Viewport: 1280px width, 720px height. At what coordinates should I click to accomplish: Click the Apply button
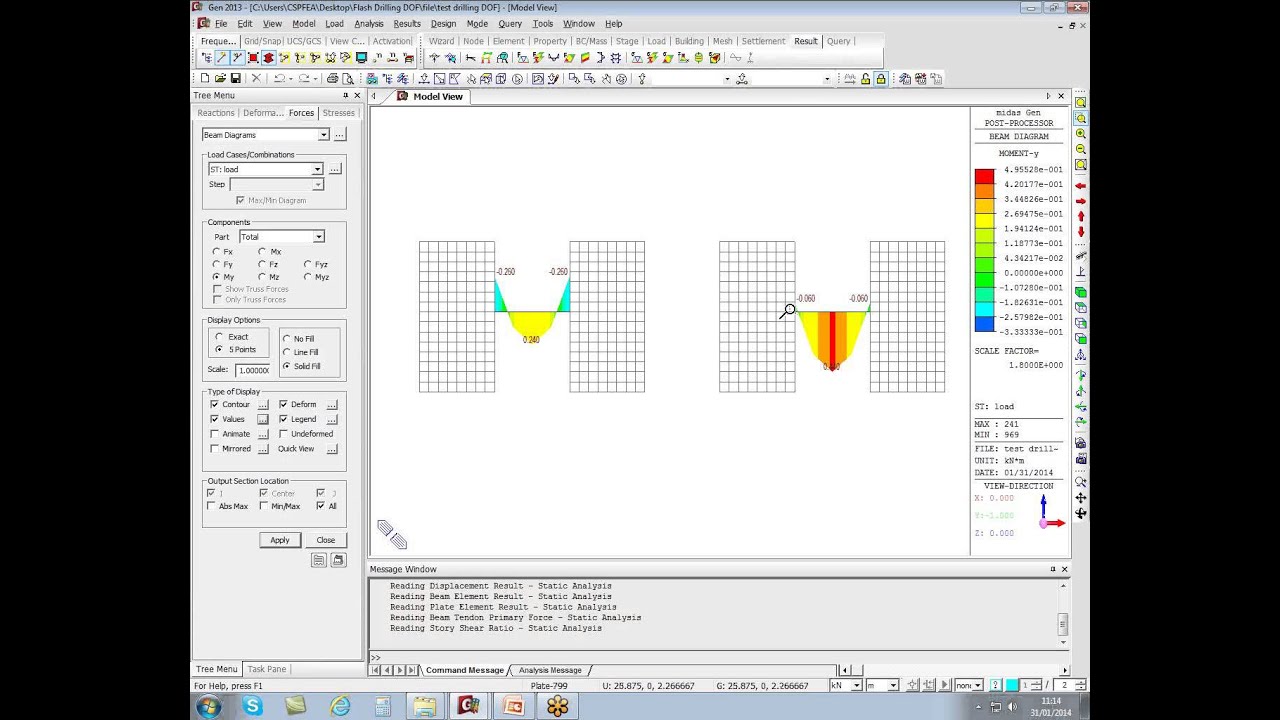pos(280,540)
